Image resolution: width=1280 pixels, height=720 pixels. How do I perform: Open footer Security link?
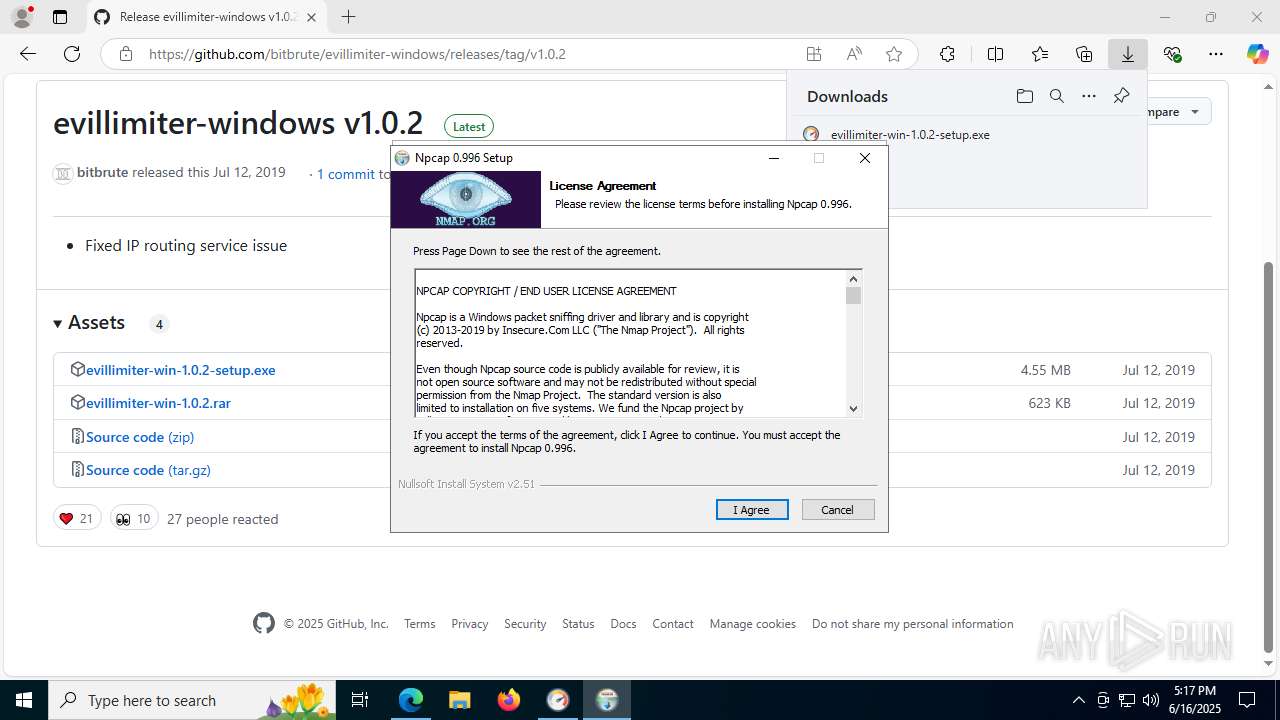525,623
